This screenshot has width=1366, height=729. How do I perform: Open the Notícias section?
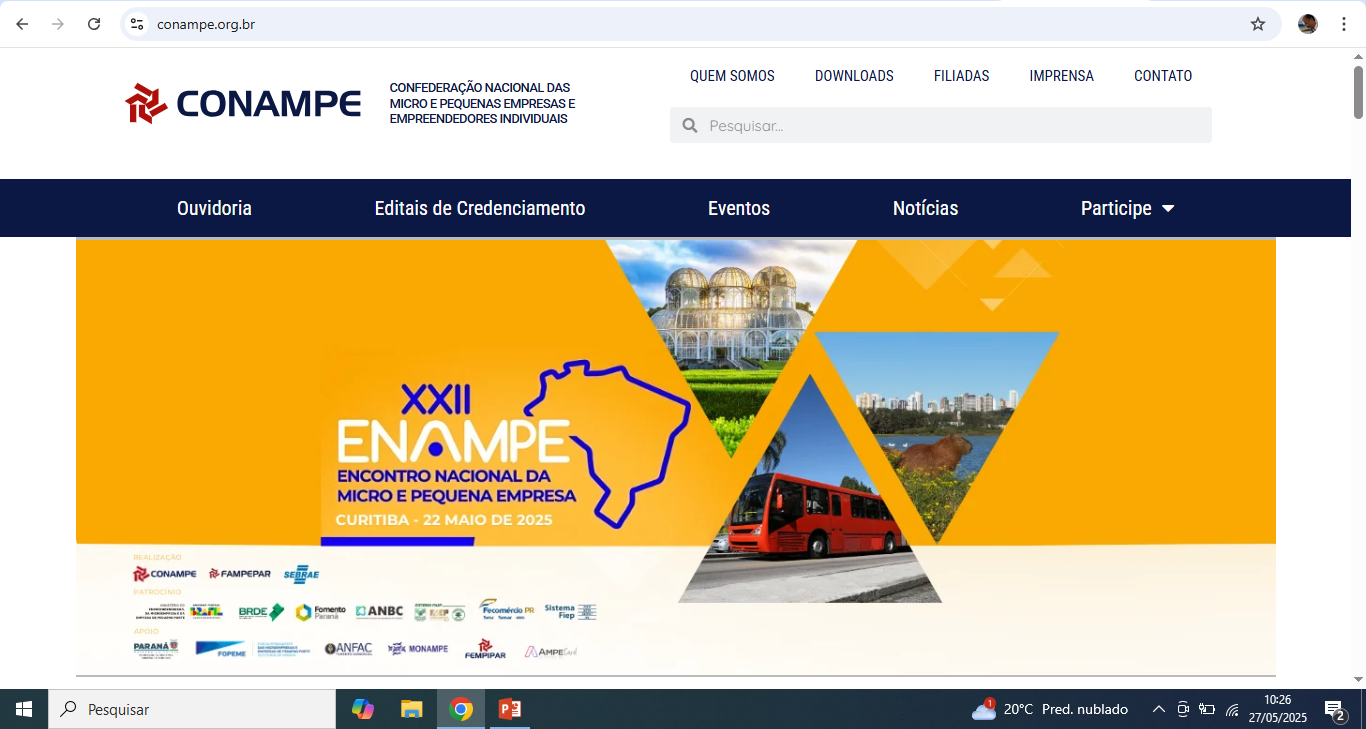click(925, 208)
